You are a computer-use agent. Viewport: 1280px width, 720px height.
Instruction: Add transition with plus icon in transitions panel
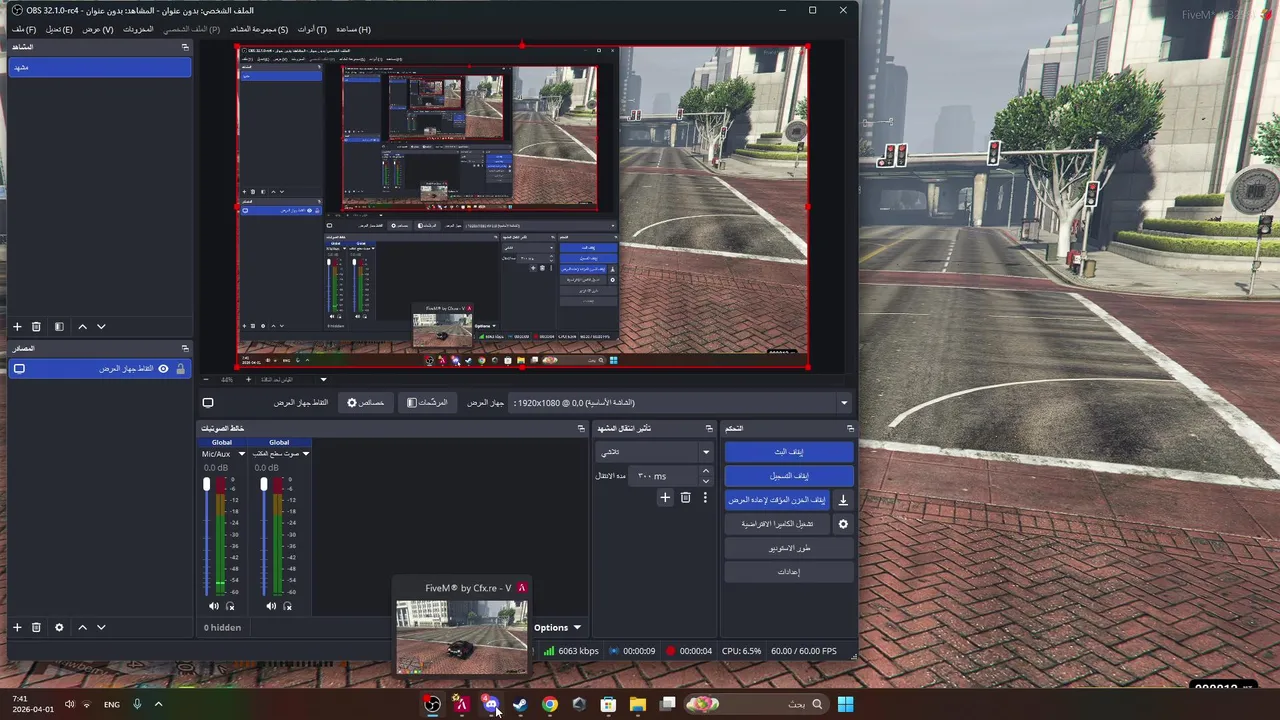coord(665,497)
